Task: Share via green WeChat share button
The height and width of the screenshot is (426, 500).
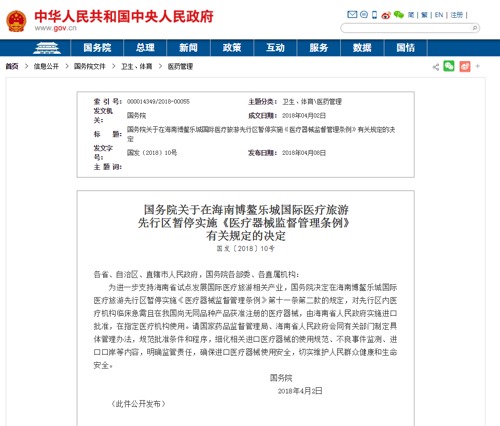Action: [x=449, y=66]
